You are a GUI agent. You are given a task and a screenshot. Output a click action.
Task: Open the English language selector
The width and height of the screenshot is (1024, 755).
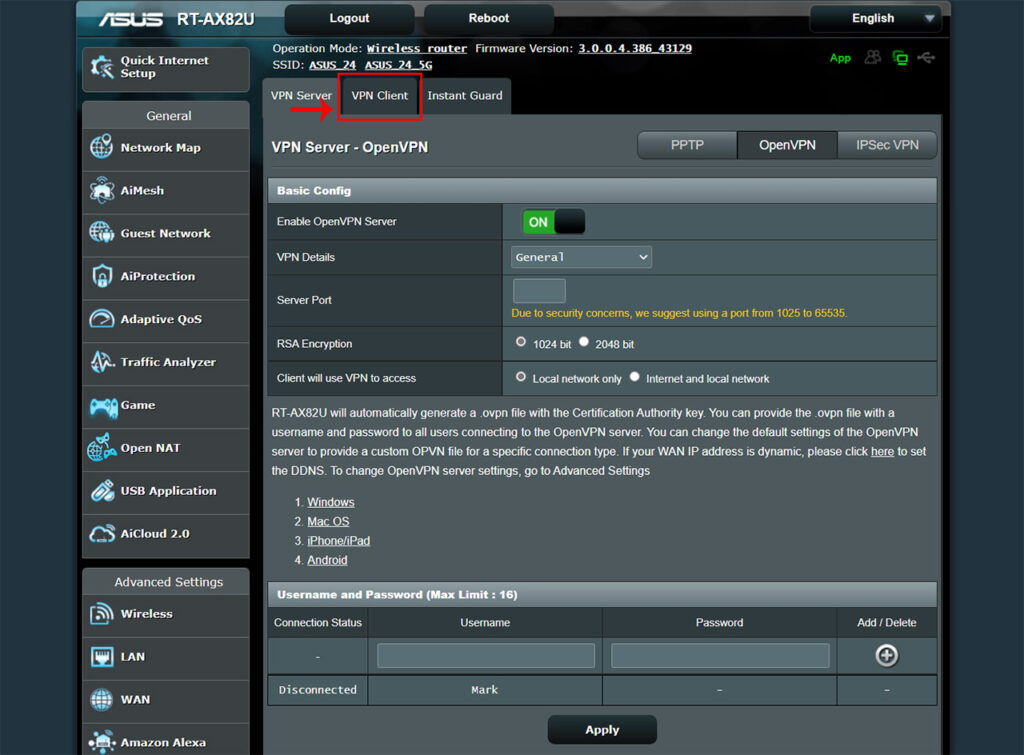tap(875, 18)
